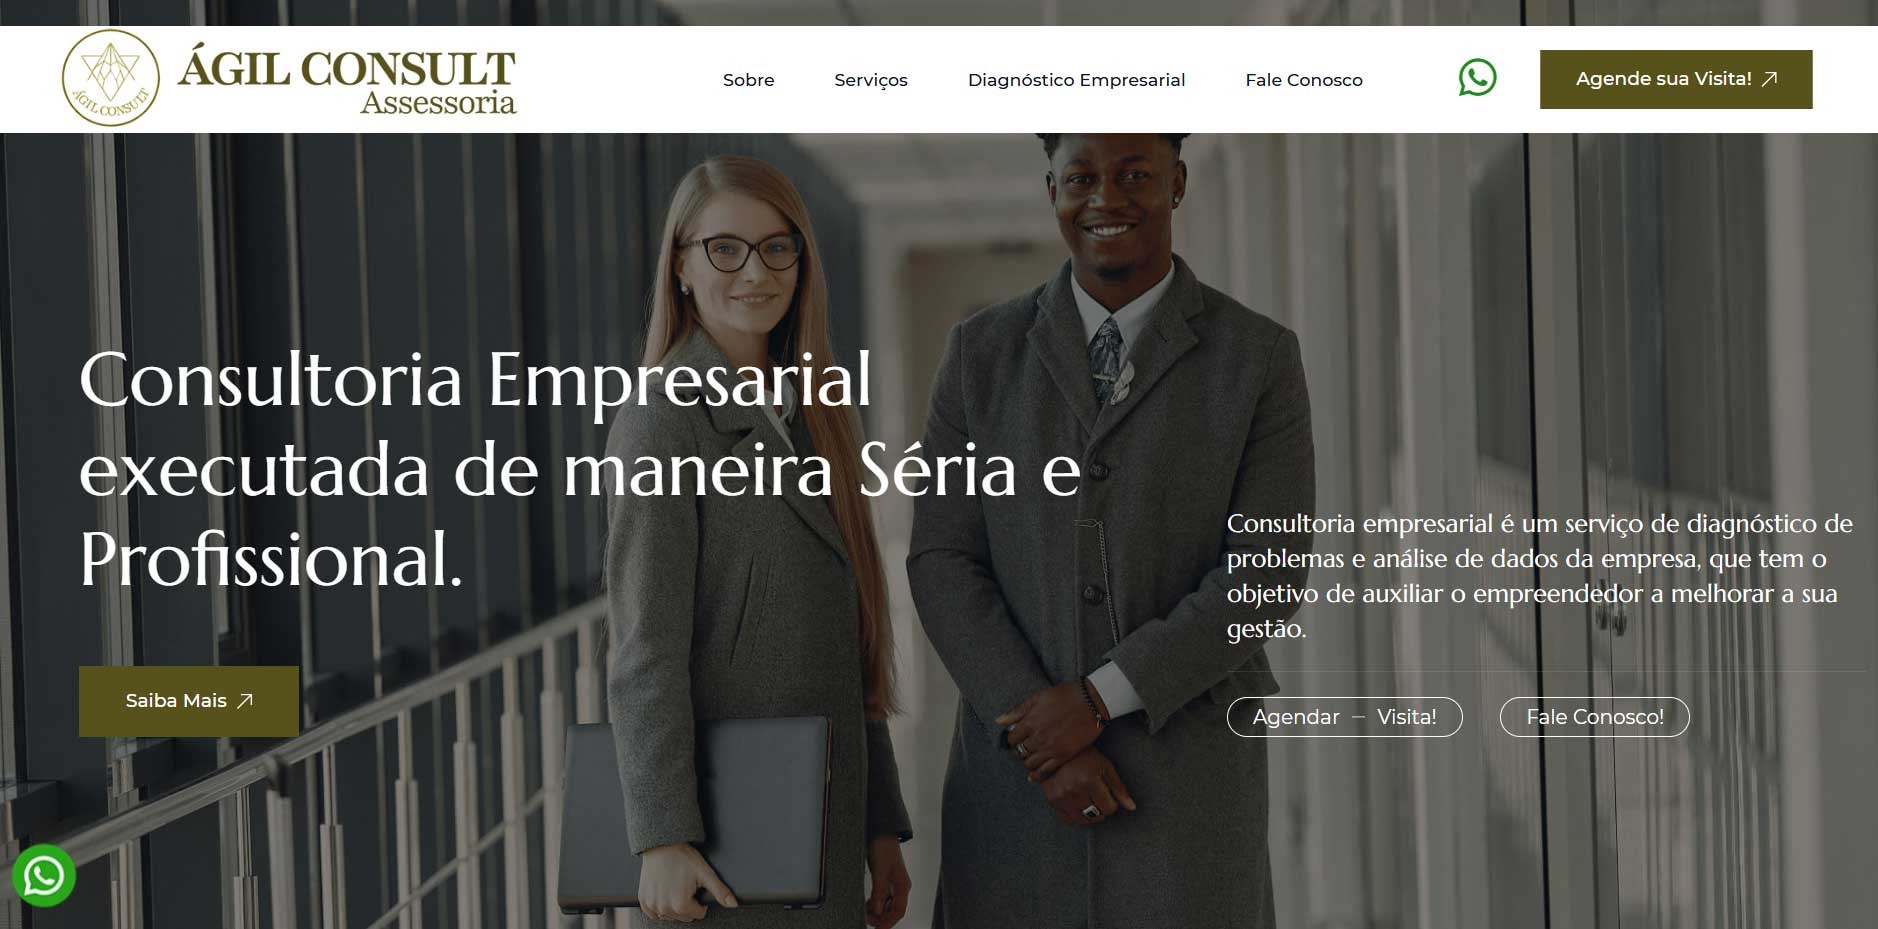Click the Agende sua Visita! button
1878x929 pixels.
1676,79
